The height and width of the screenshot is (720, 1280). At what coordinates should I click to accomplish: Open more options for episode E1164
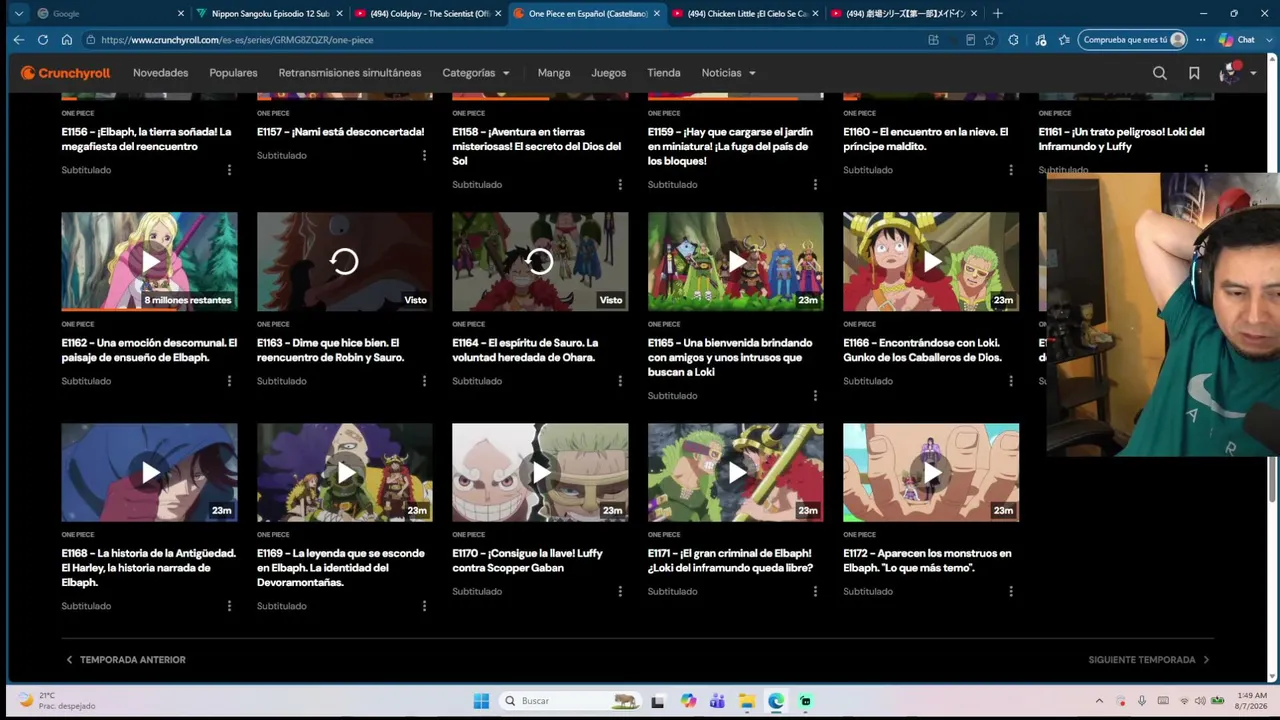tap(620, 381)
